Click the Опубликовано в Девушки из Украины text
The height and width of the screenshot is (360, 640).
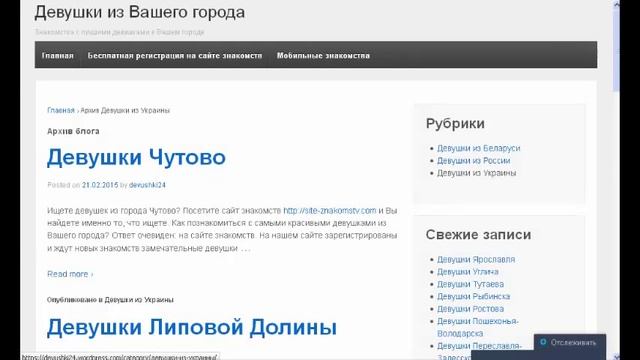(110, 300)
